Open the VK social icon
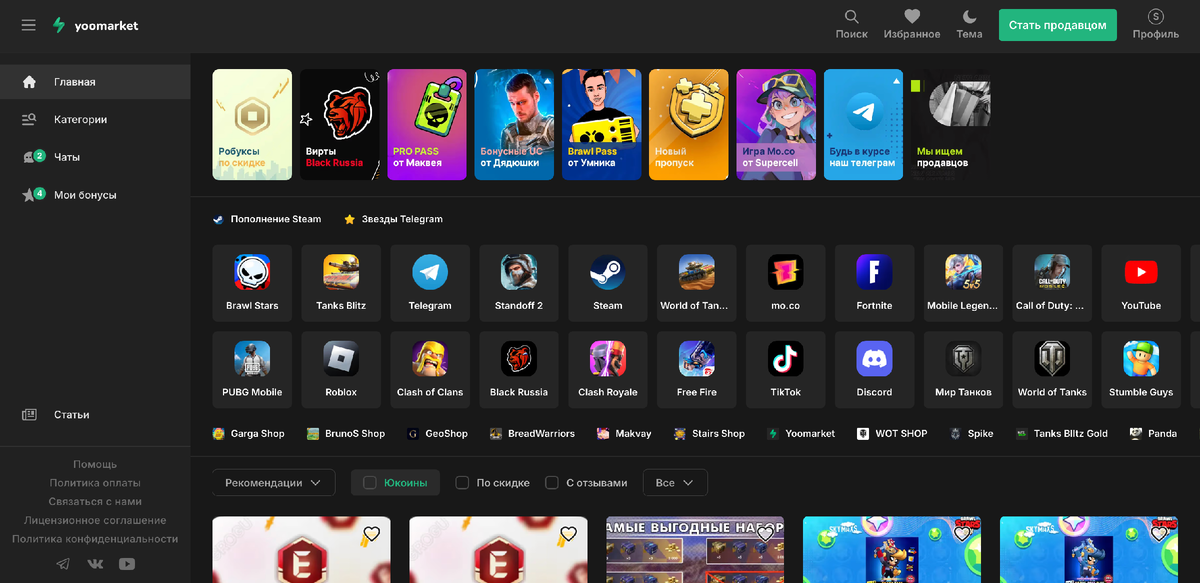 [x=95, y=564]
